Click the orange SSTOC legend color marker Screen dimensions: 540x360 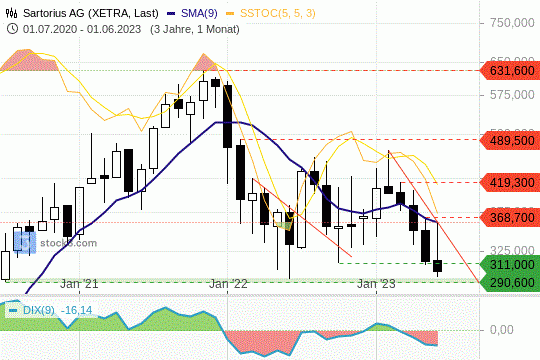230,13
